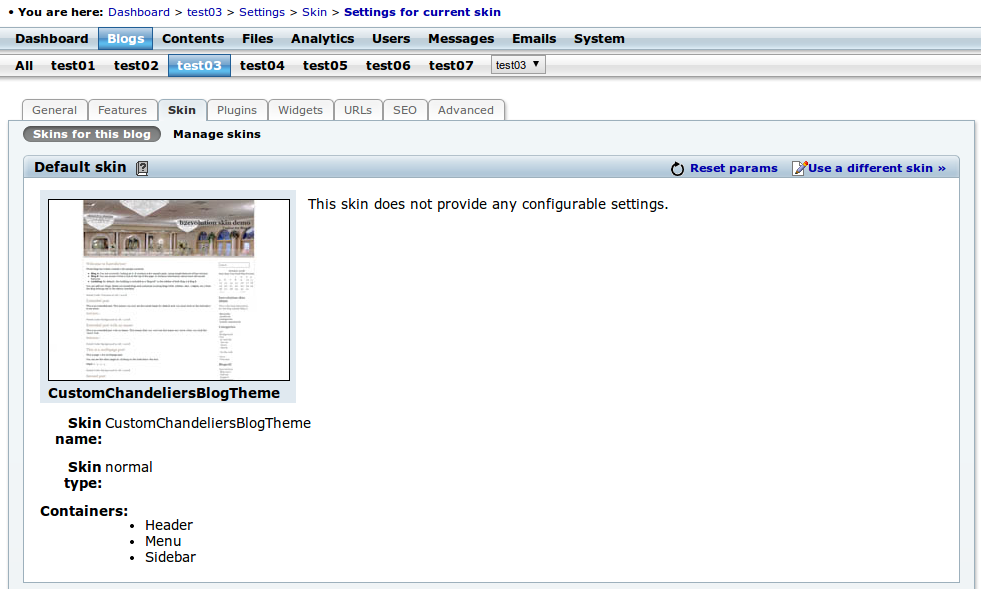This screenshot has width=981, height=589.
Task: Select the Blogs main menu tab
Action: pyautogui.click(x=126, y=39)
